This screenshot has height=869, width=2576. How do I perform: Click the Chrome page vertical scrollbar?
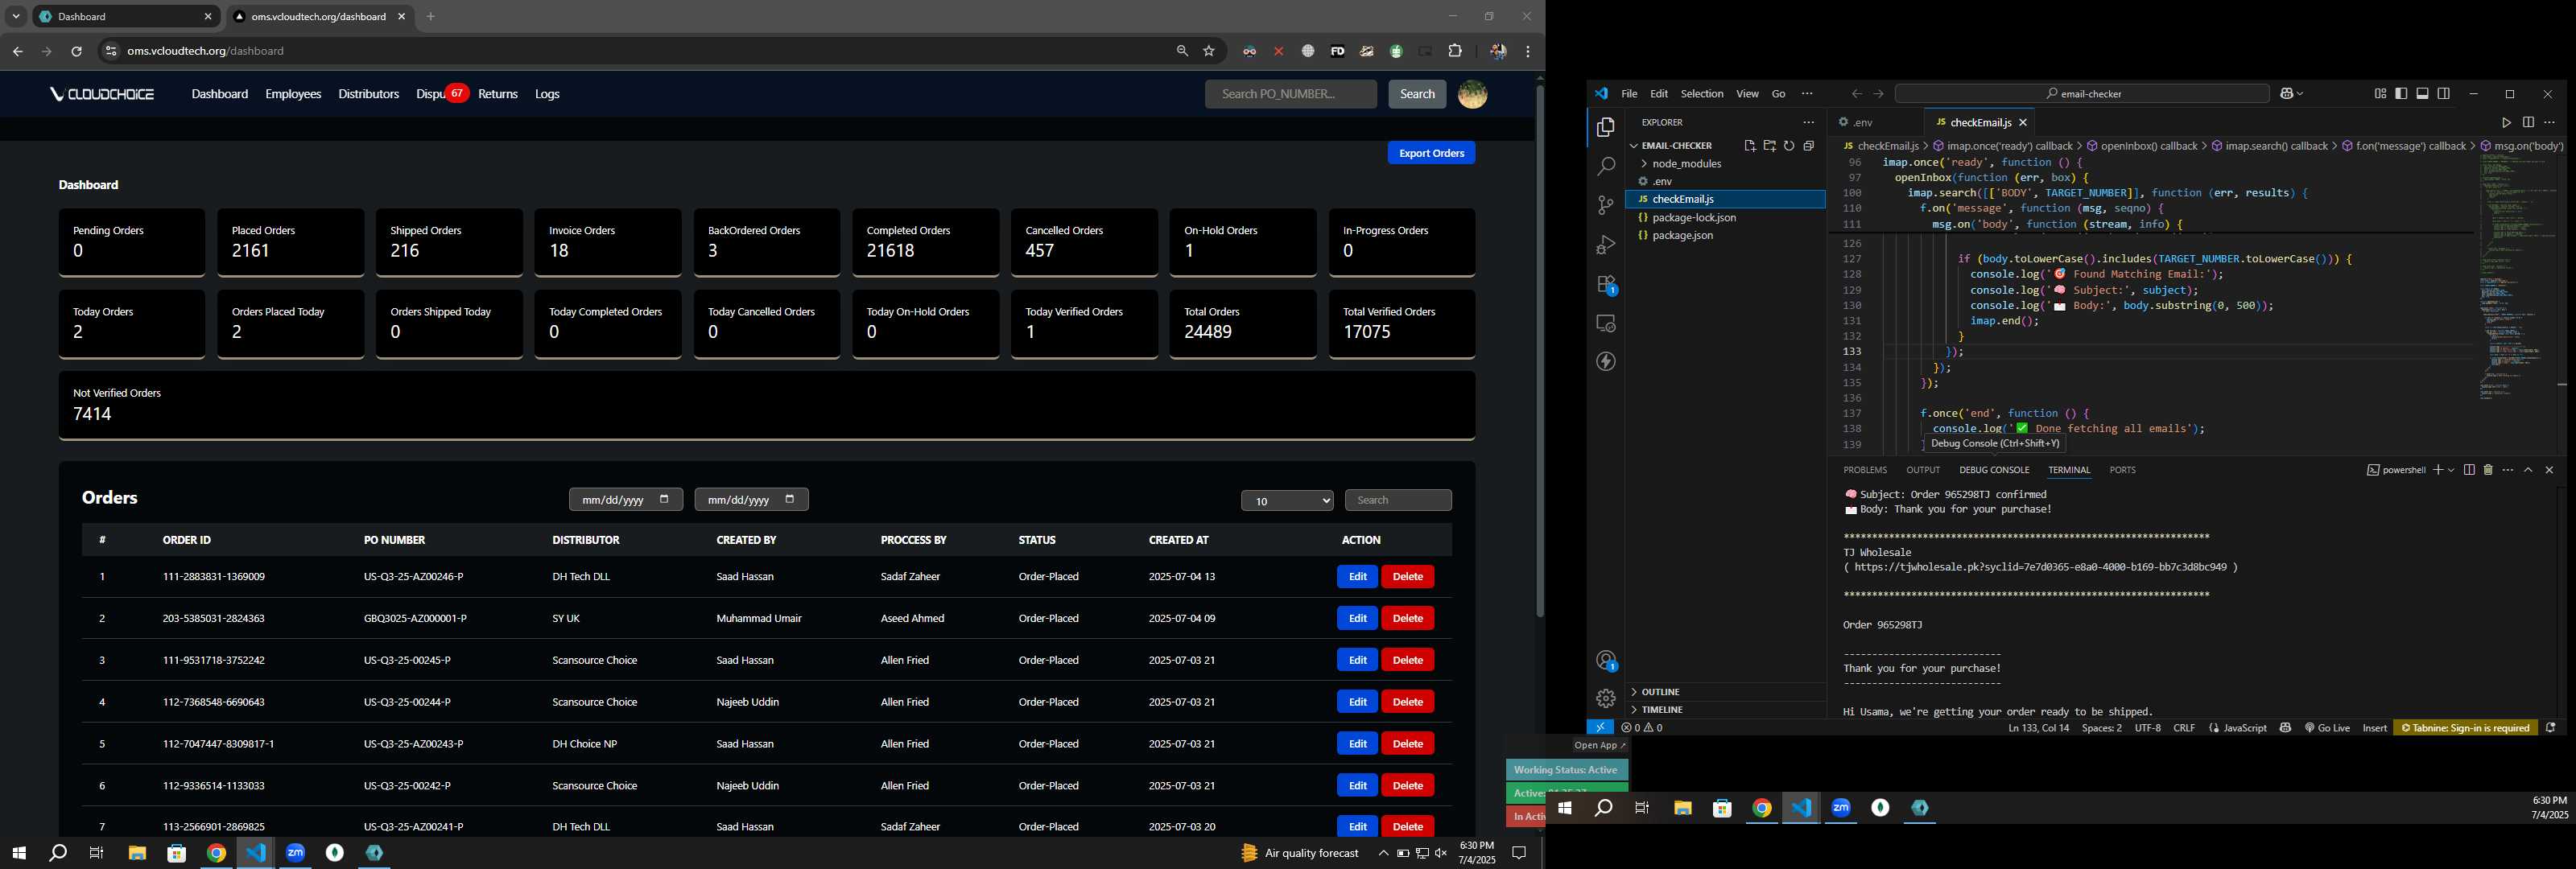pyautogui.click(x=1539, y=350)
